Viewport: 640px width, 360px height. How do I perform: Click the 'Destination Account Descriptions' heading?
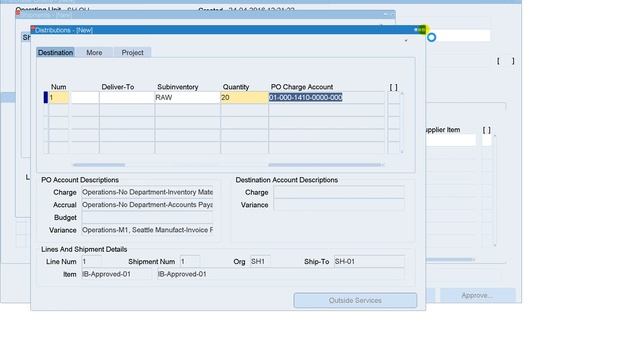point(287,180)
